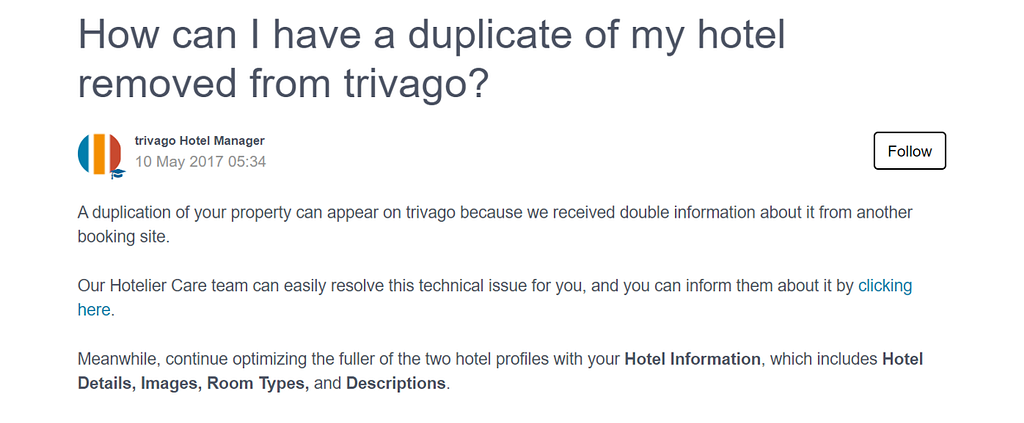
Task: Click the "booking site." text line
Action: [x=123, y=236]
